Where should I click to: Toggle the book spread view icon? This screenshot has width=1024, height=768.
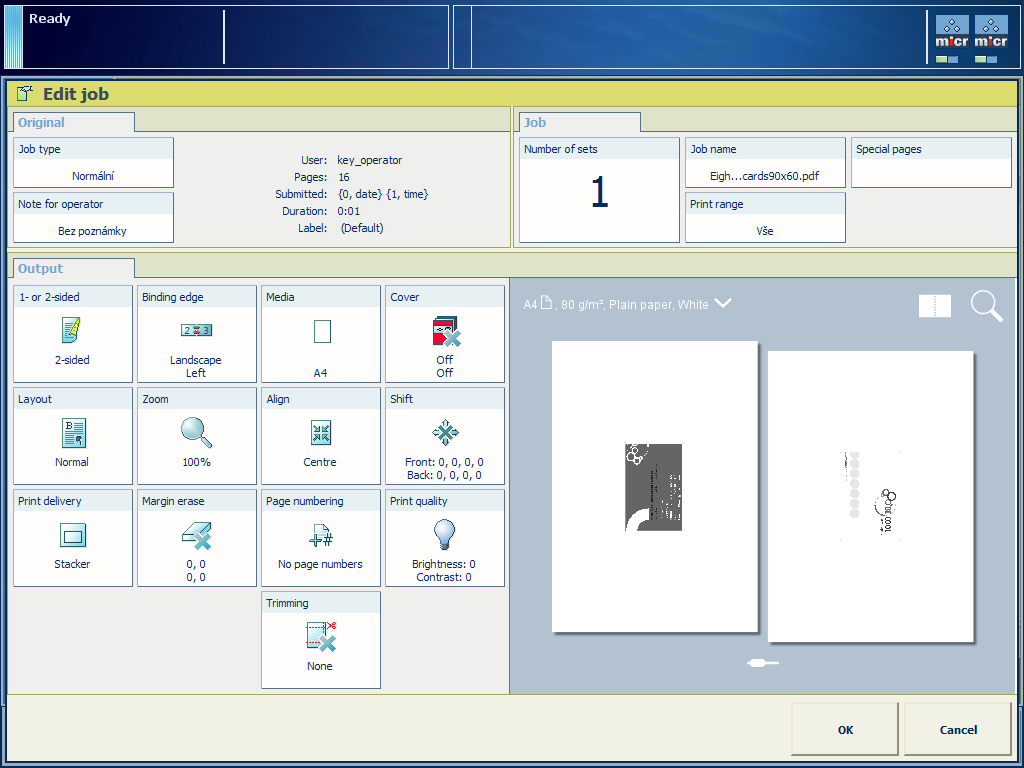[934, 306]
